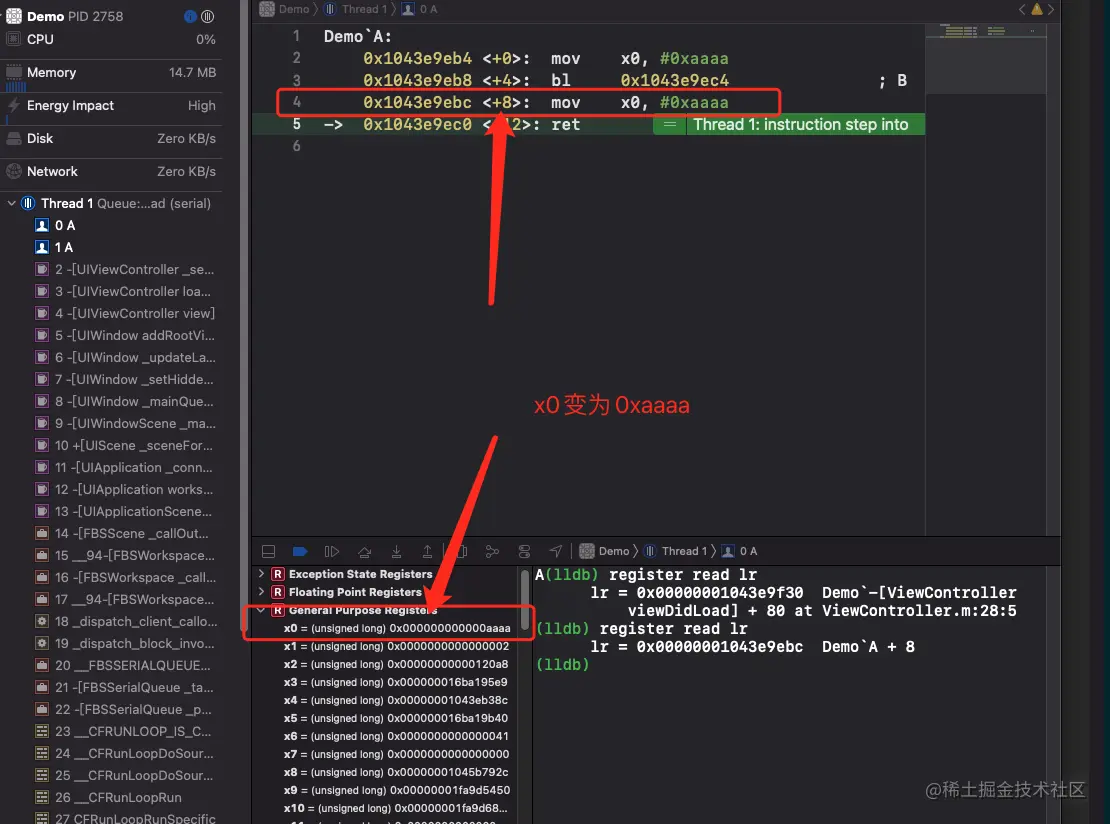Click Simulate Location arrow icon
1110x824 pixels.
(x=556, y=551)
